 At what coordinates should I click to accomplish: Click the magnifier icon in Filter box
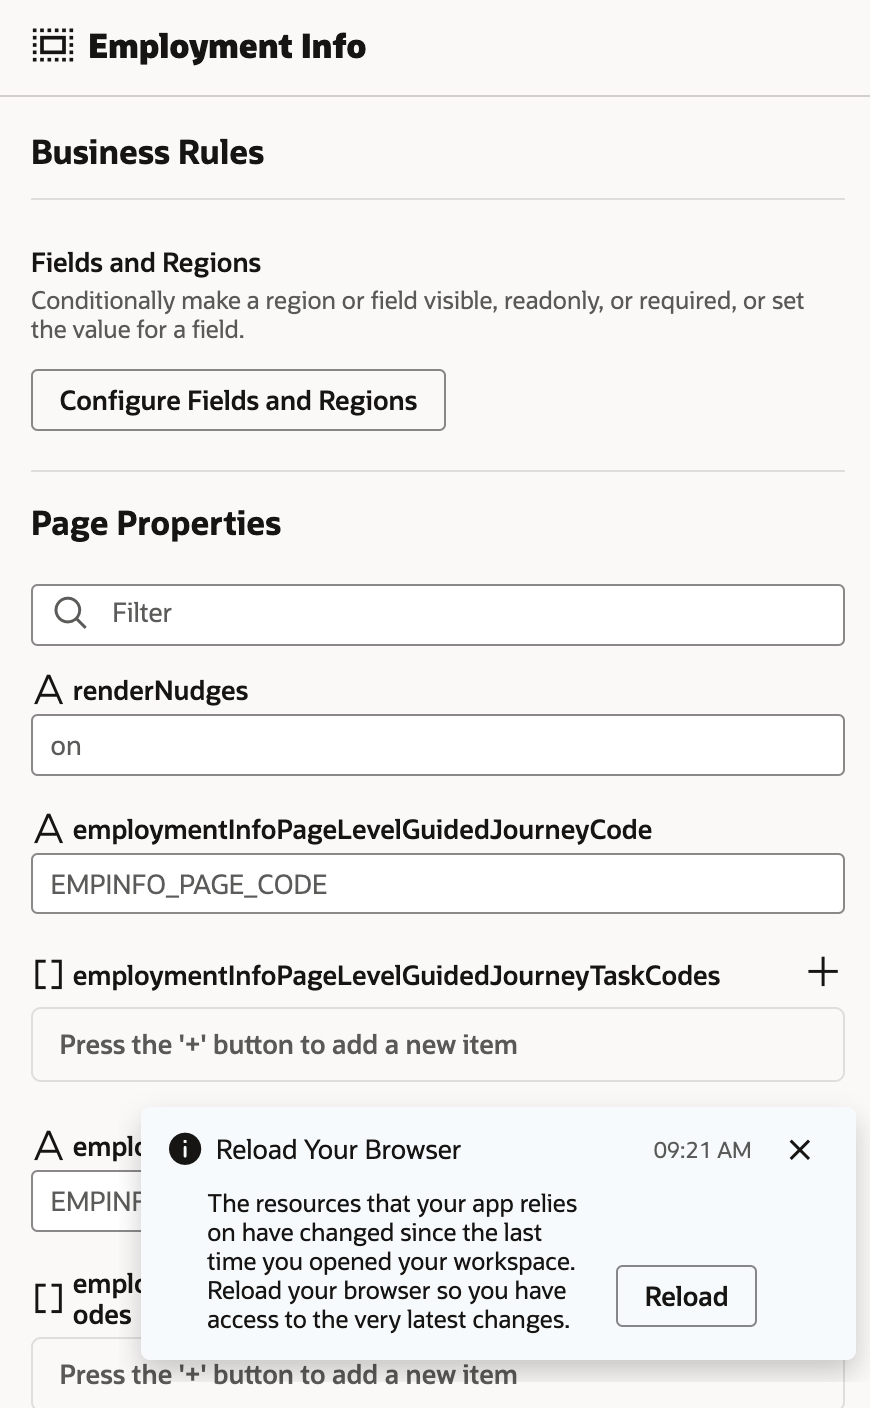(x=70, y=613)
